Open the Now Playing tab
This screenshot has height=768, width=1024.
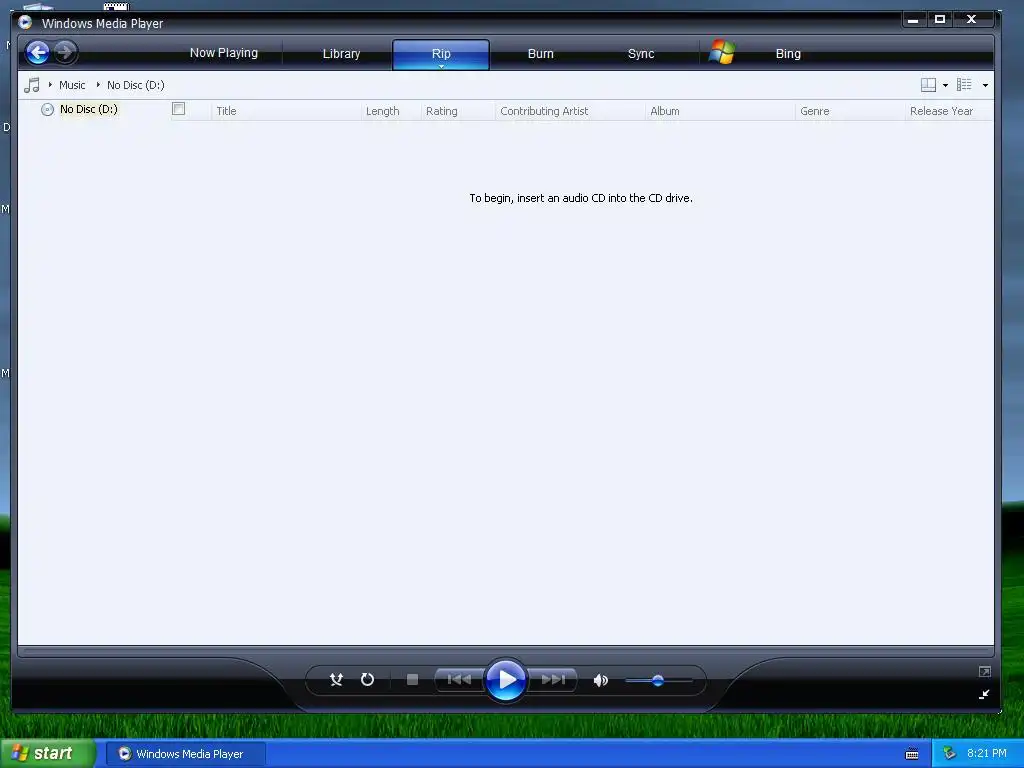pyautogui.click(x=223, y=53)
